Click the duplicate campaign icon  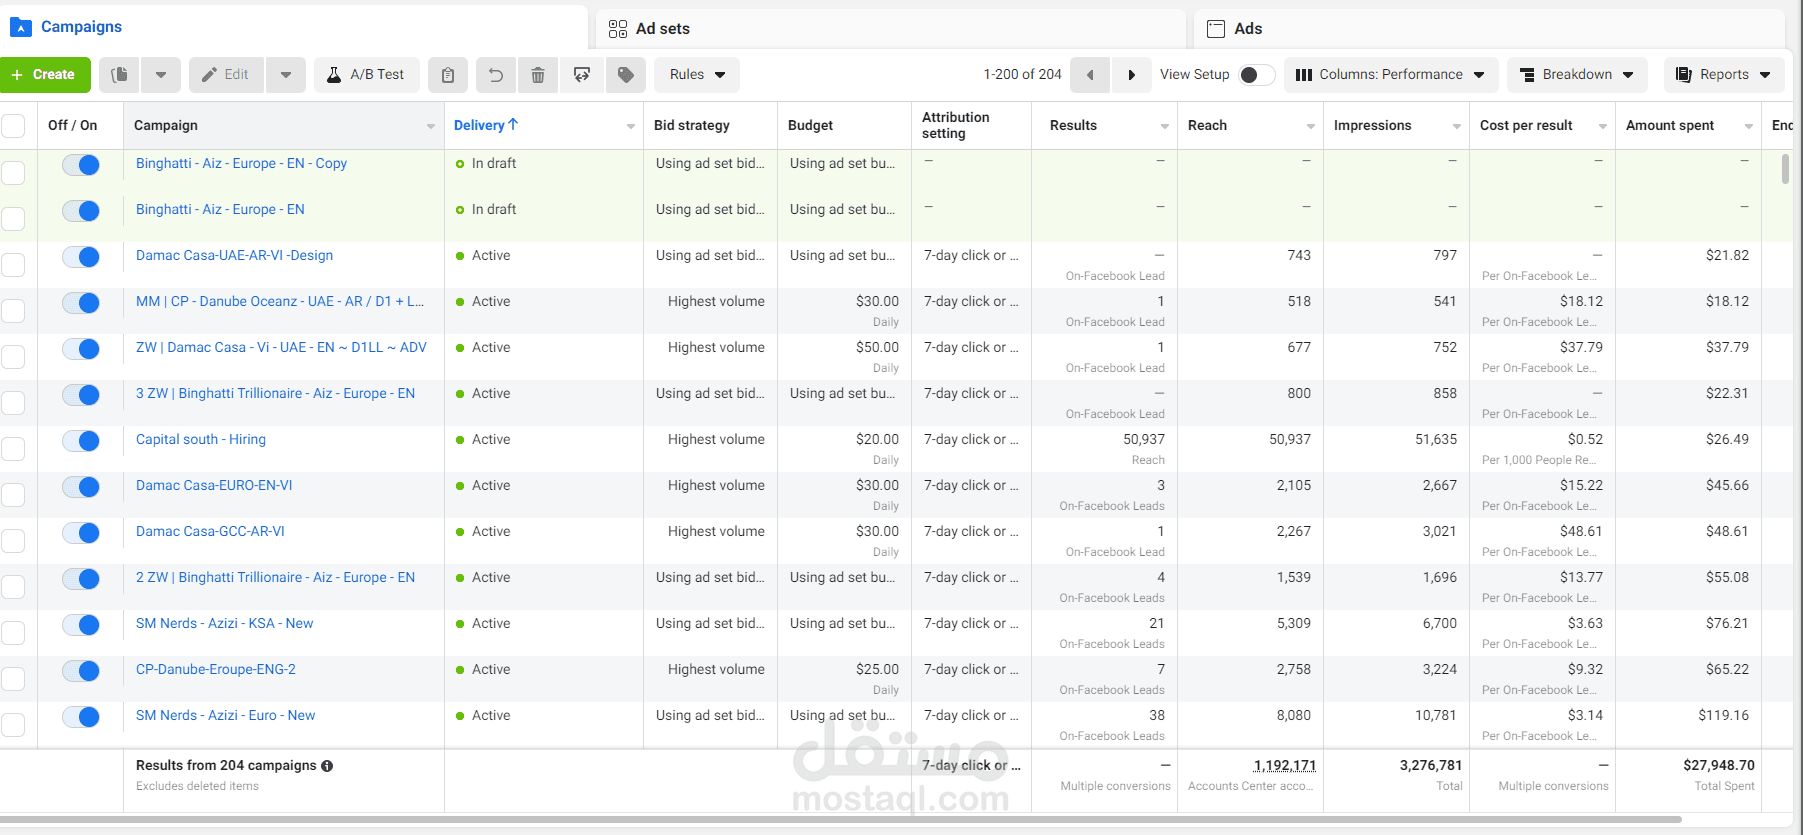[120, 75]
